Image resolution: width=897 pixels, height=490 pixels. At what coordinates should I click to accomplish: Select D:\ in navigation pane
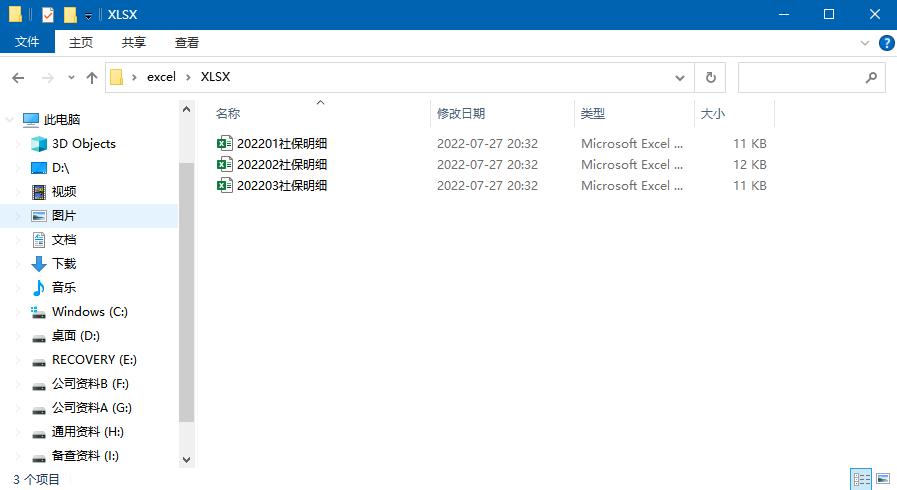[x=60, y=168]
